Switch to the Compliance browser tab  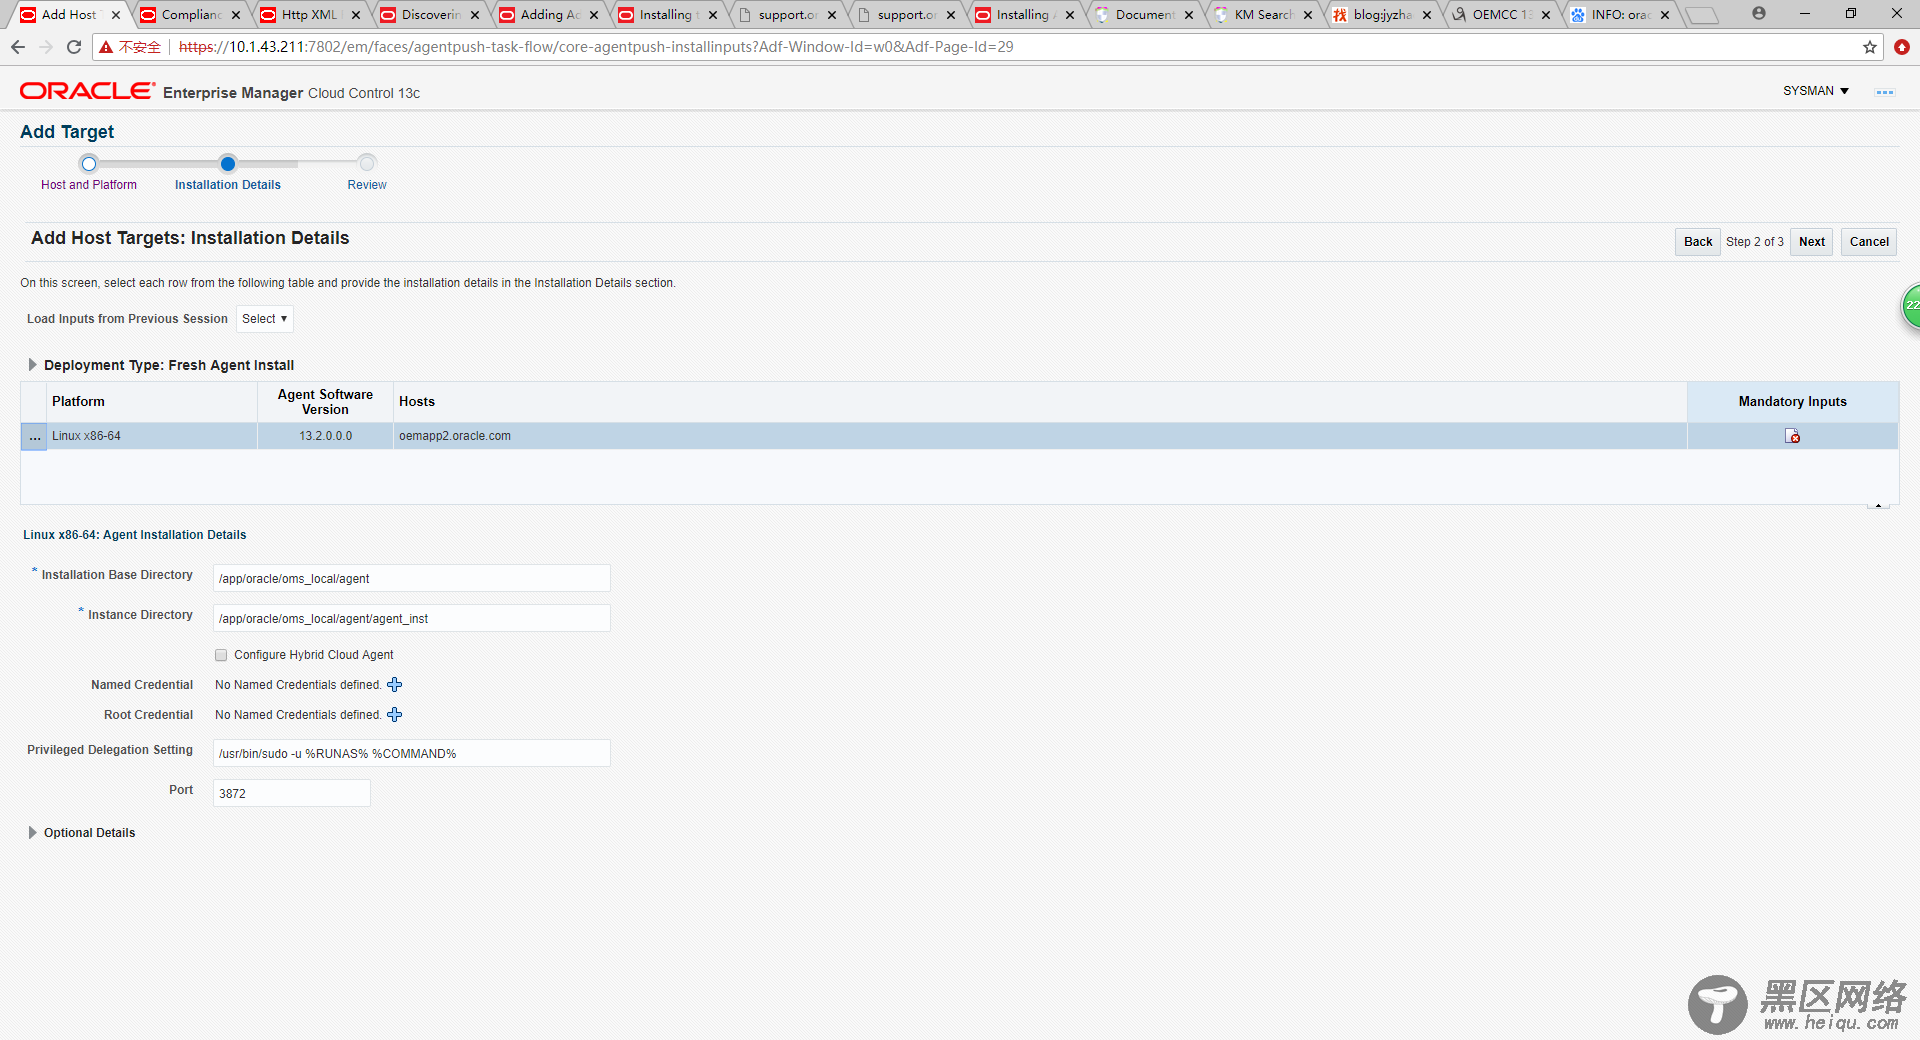[x=191, y=15]
